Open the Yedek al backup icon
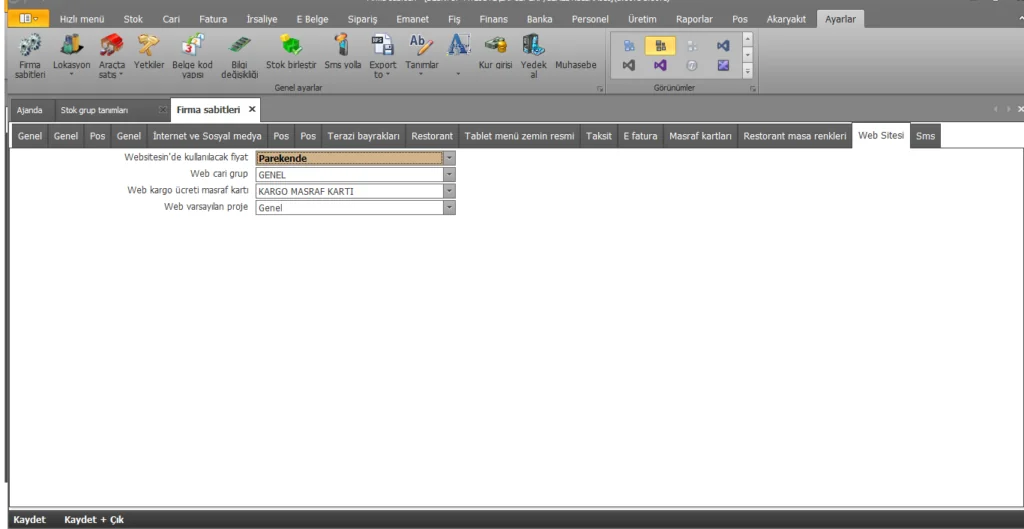 click(x=533, y=44)
